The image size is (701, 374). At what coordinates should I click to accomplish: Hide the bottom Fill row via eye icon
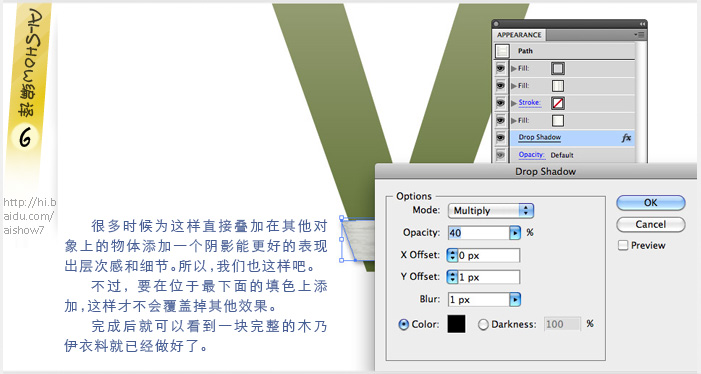coord(500,120)
